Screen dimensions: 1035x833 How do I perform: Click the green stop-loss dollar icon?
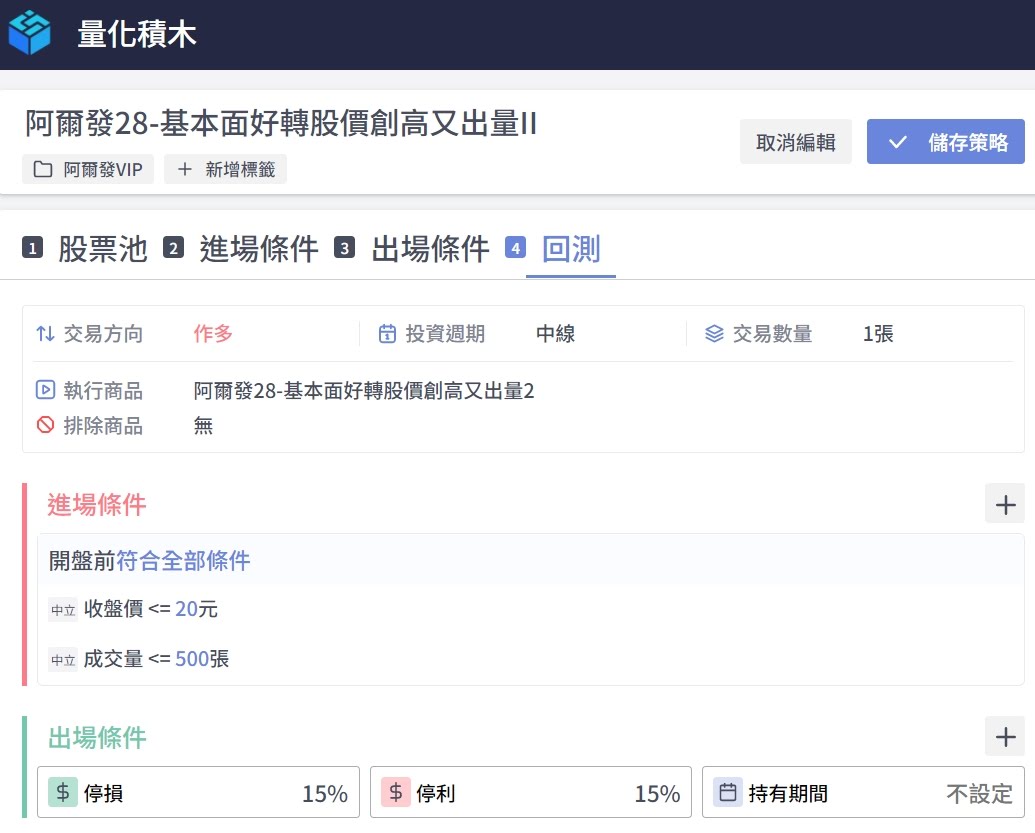tap(63, 793)
